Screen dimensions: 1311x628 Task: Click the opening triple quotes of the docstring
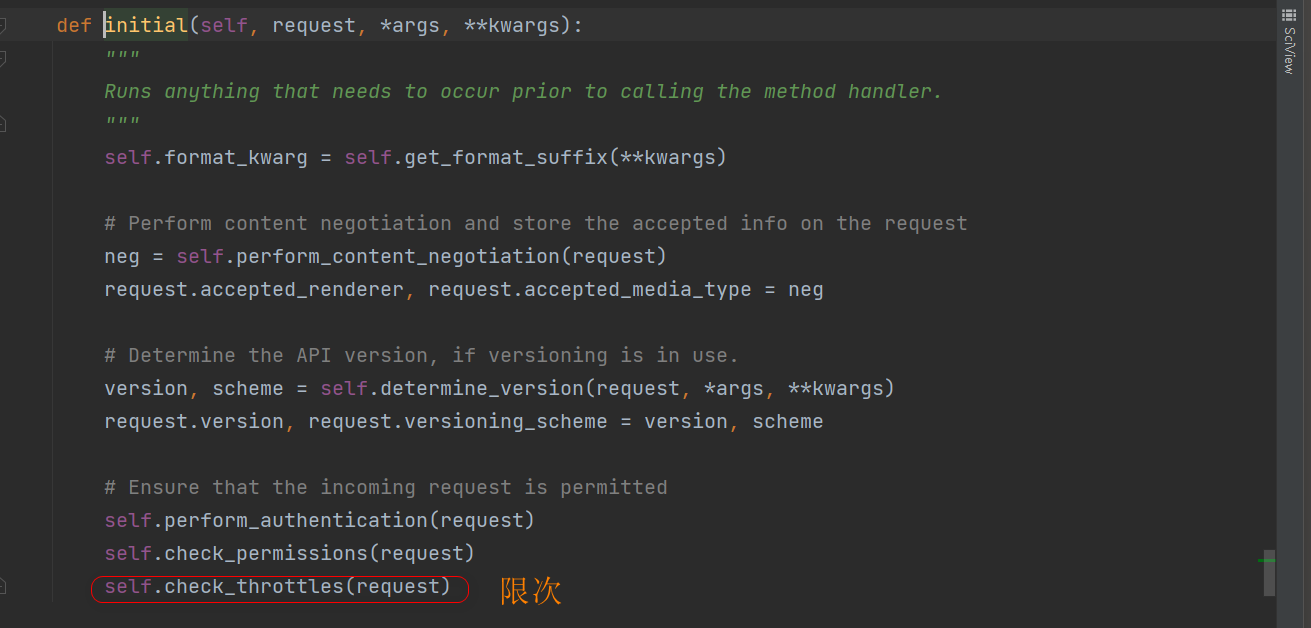tap(122, 57)
